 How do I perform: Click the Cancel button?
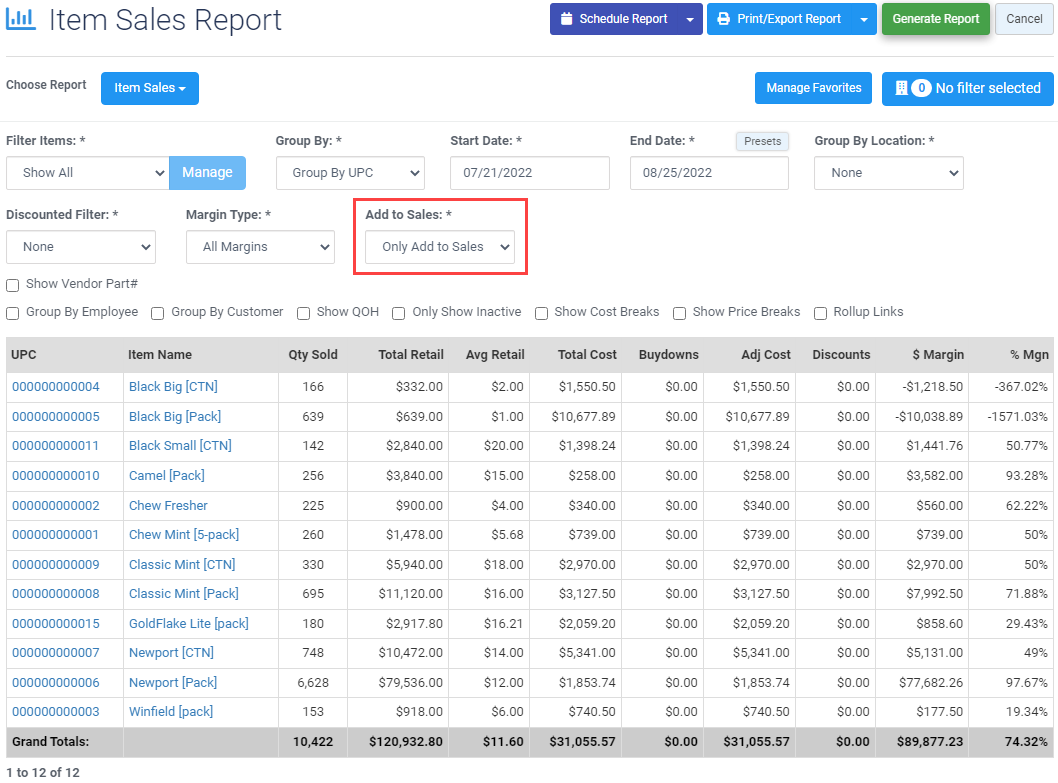pos(1024,19)
